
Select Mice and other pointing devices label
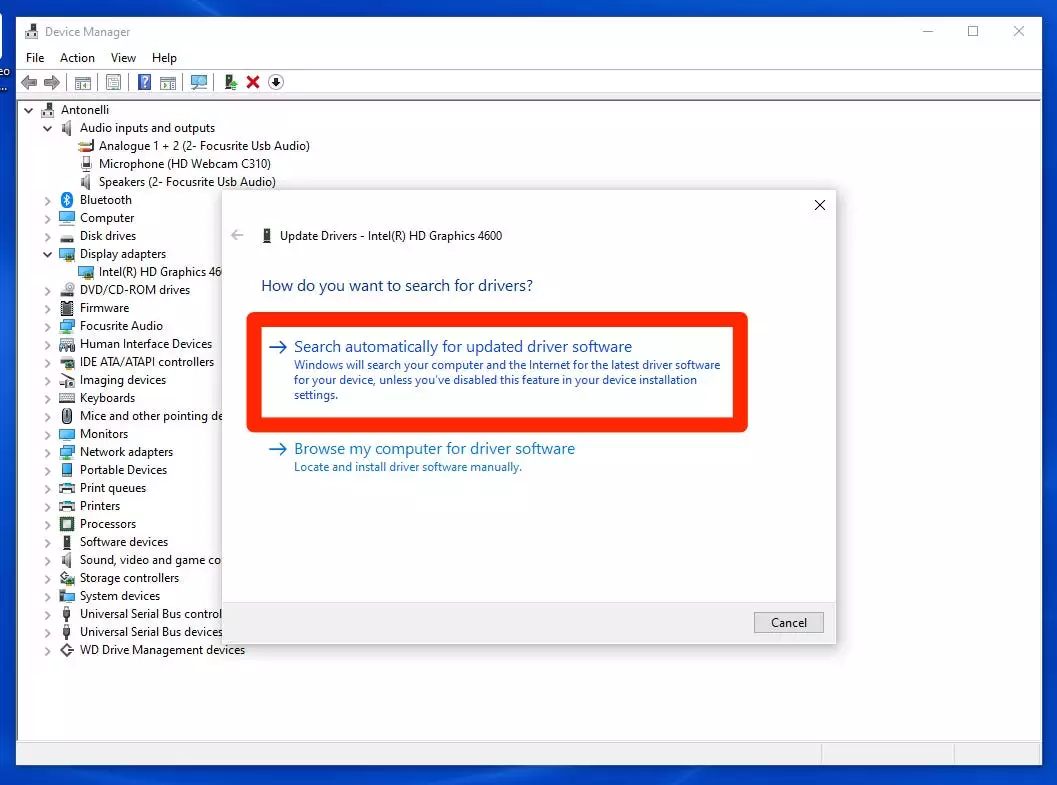click(x=151, y=416)
